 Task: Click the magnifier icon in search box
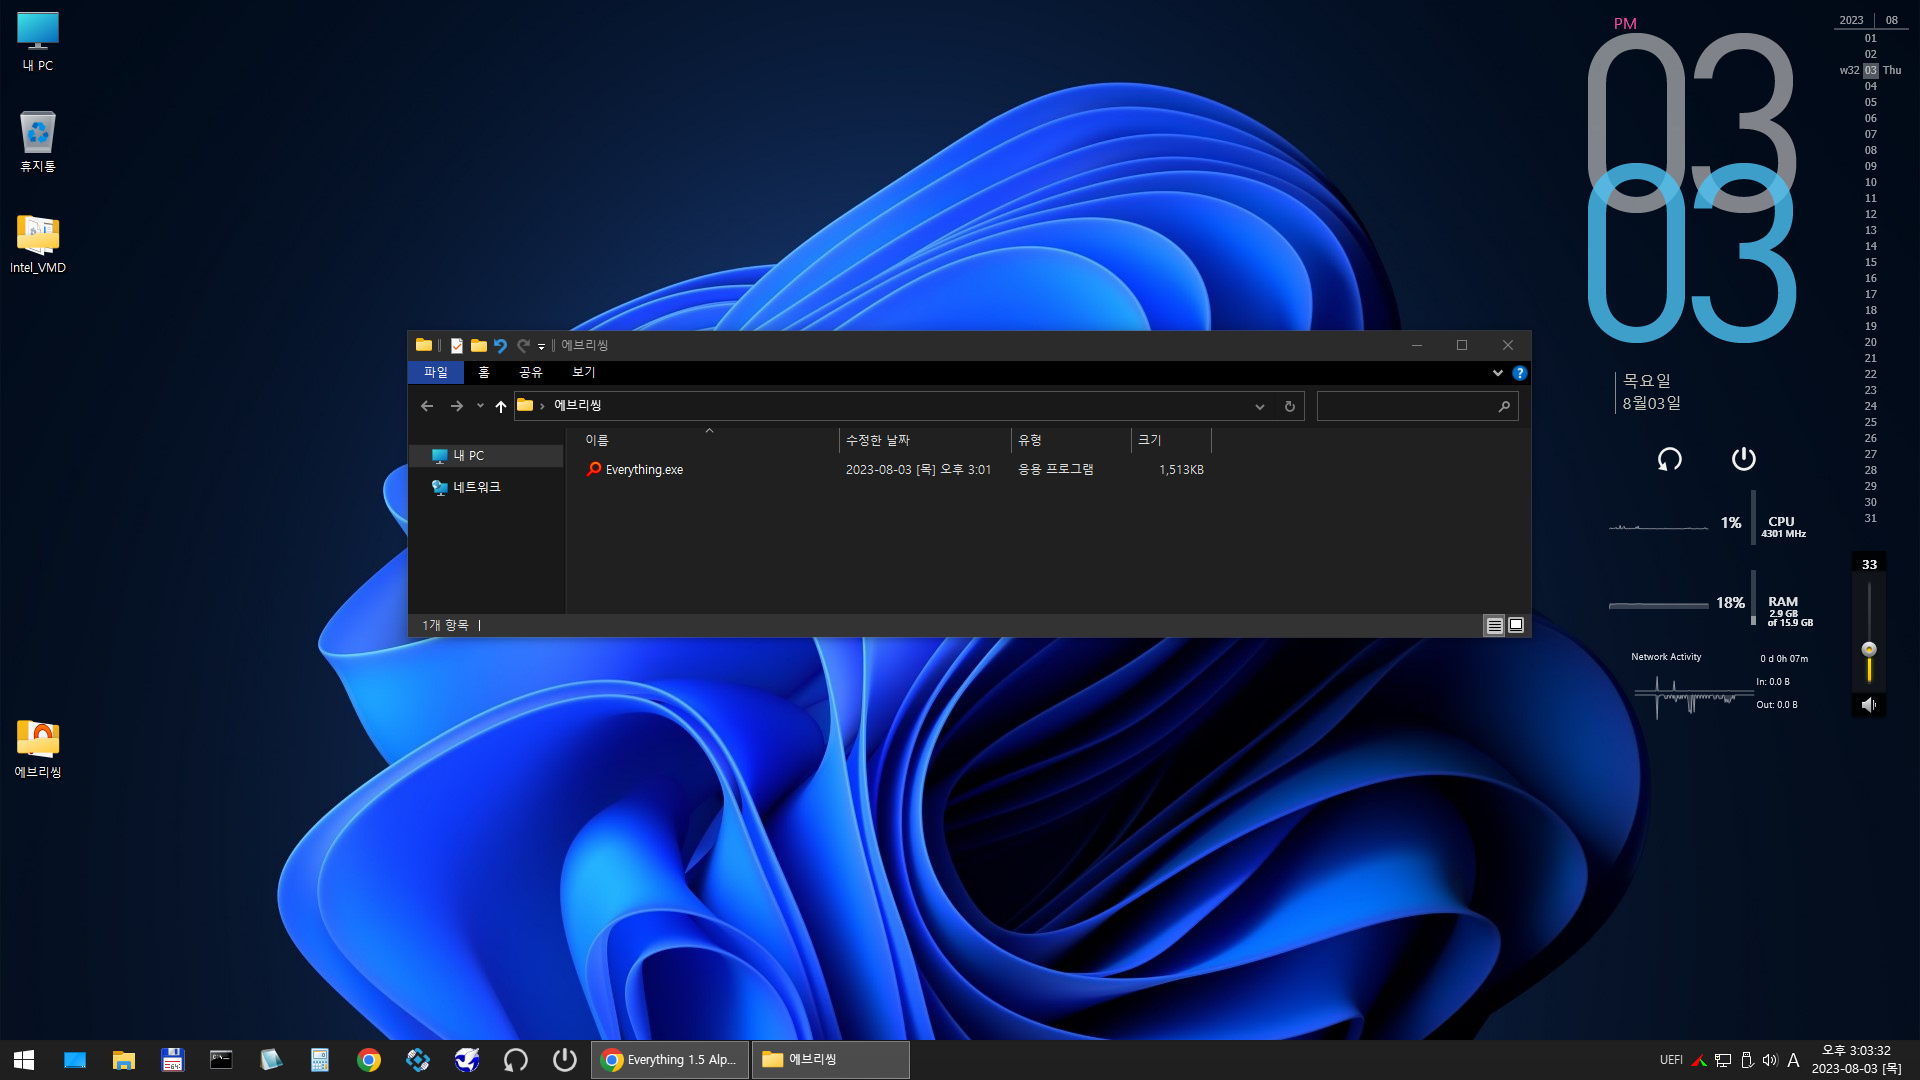click(x=1504, y=406)
